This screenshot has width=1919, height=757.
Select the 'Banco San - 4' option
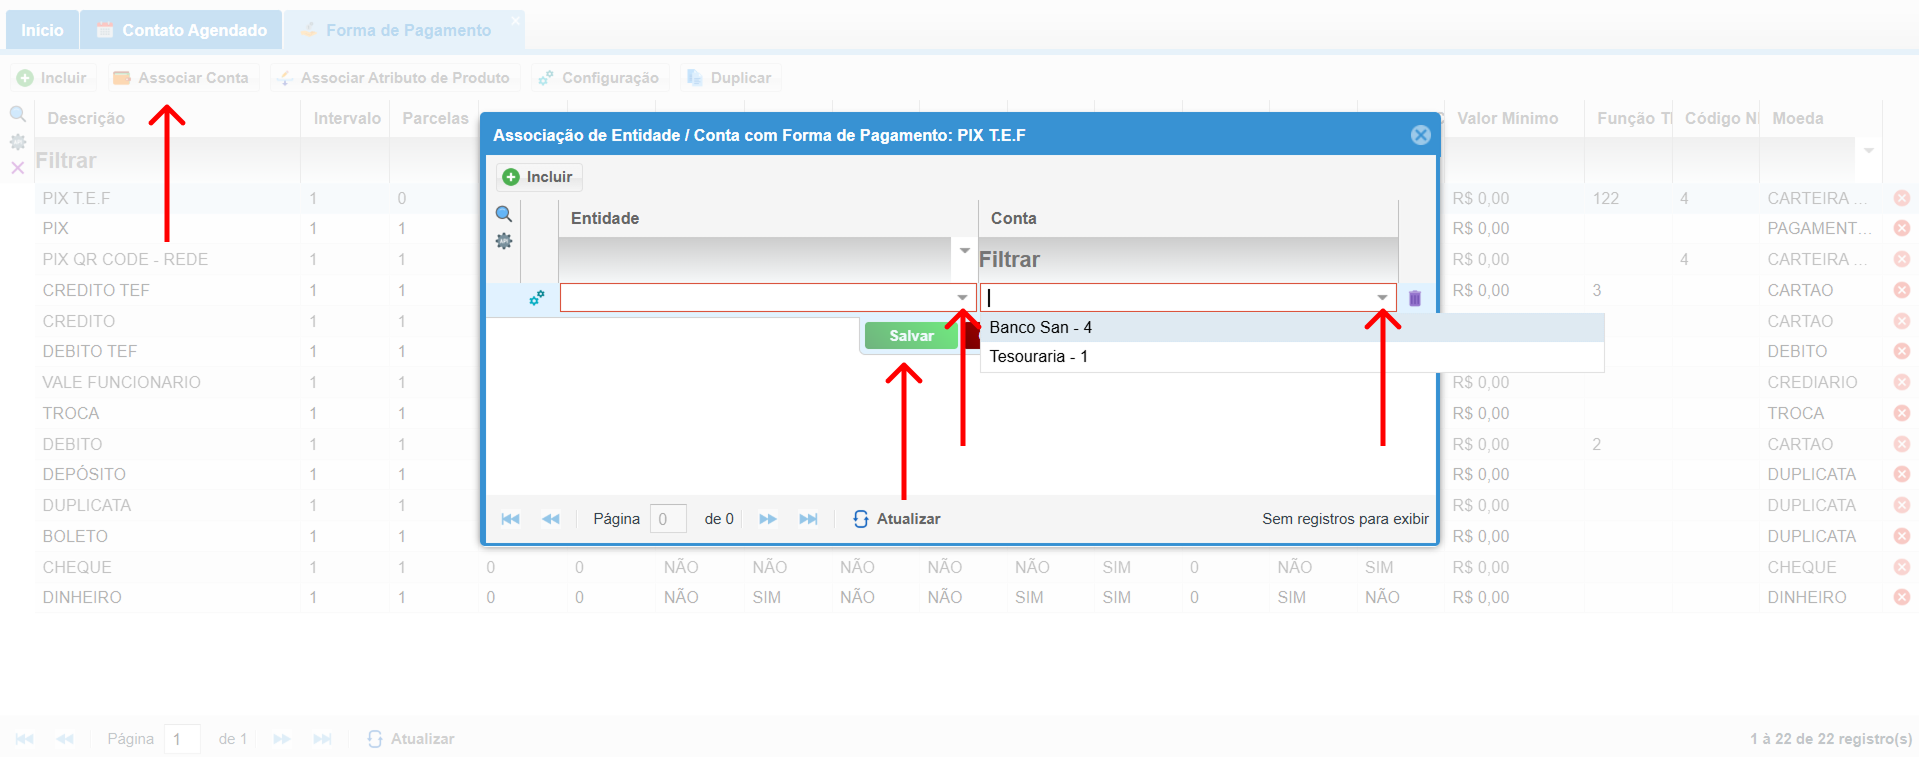pos(1040,328)
